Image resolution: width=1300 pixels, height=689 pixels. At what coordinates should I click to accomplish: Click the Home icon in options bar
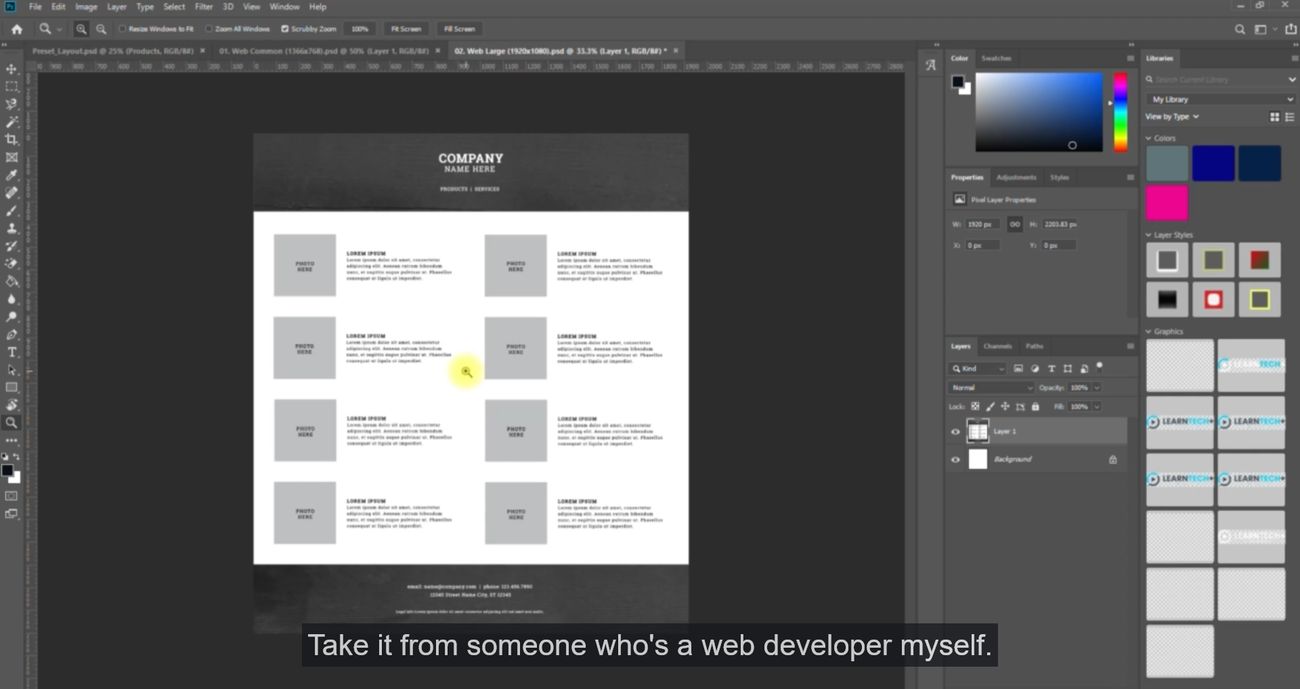(x=16, y=29)
